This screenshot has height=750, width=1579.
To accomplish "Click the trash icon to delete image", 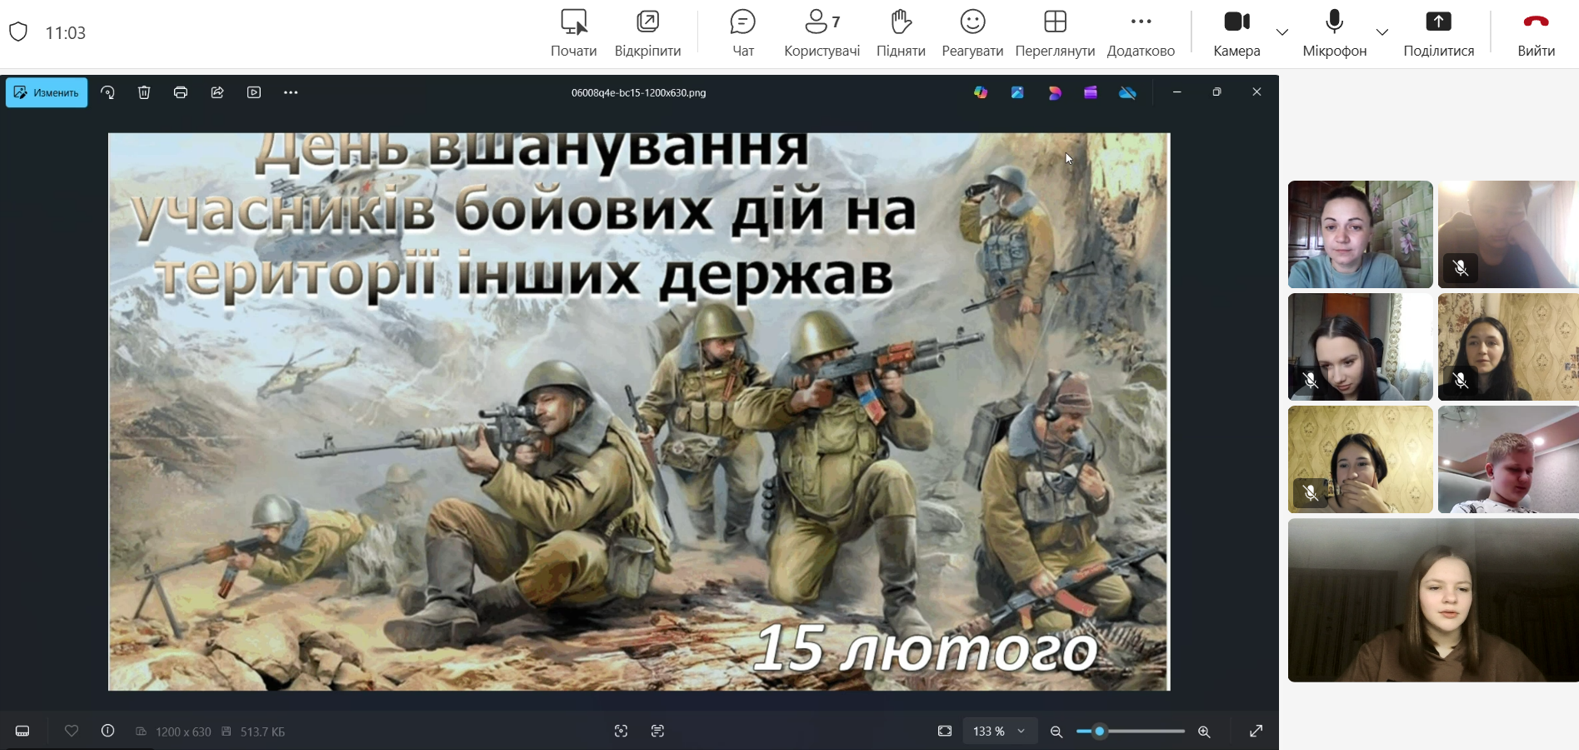I will [x=144, y=93].
